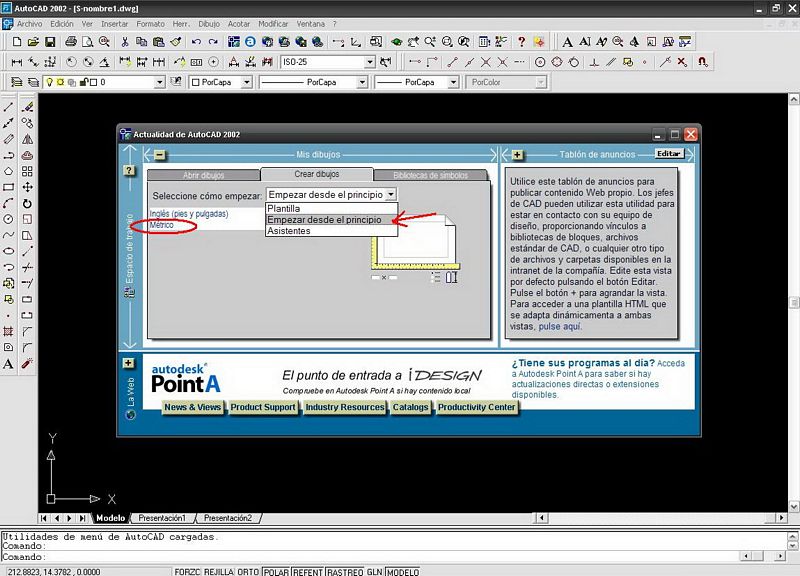Select the Rotate modify tool

(28, 204)
